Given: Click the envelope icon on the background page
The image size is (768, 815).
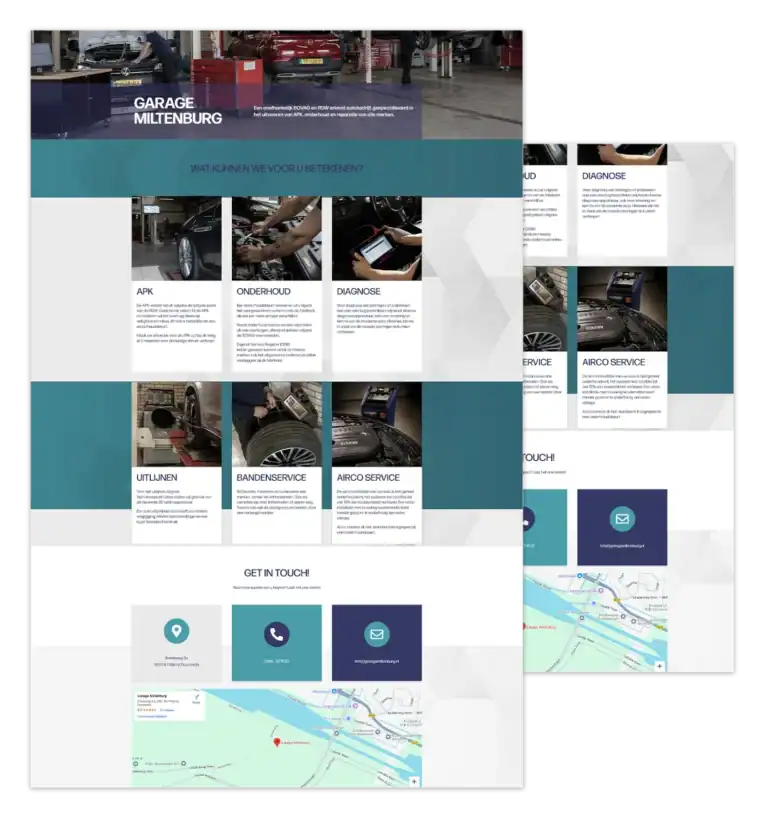Looking at the screenshot, I should pos(622,519).
